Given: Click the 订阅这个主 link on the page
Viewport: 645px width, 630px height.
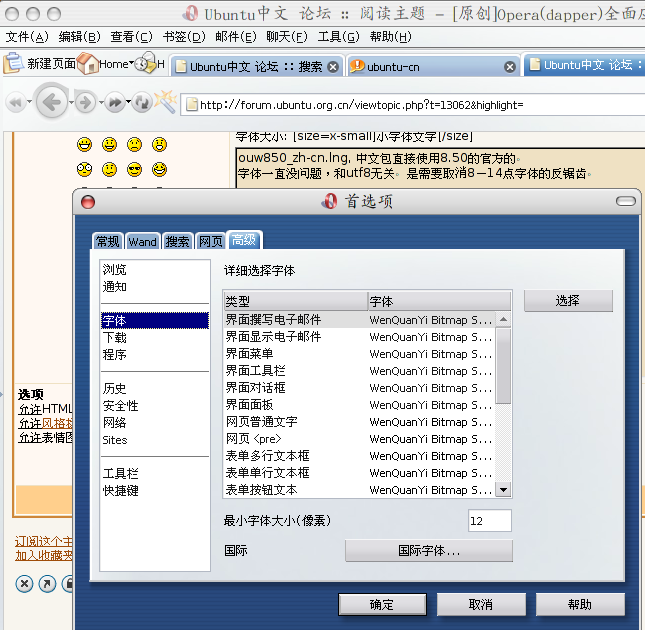Looking at the screenshot, I should click(44, 541).
